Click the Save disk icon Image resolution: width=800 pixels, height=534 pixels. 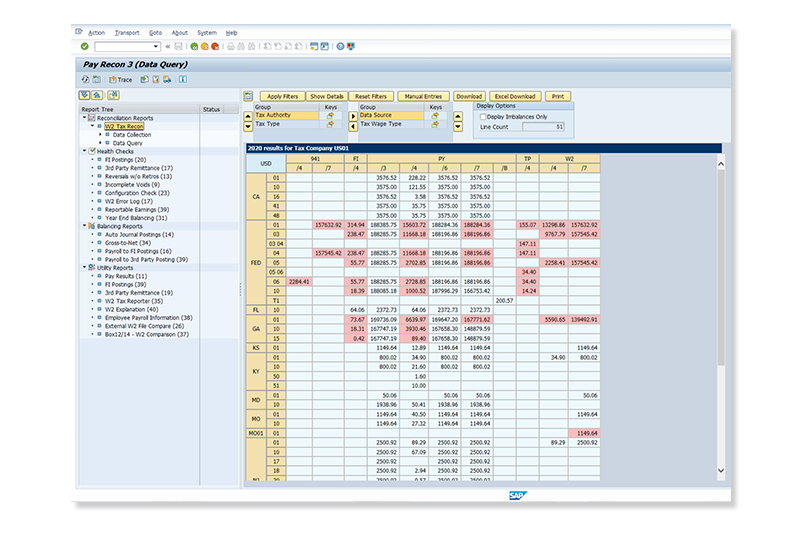coord(178,46)
